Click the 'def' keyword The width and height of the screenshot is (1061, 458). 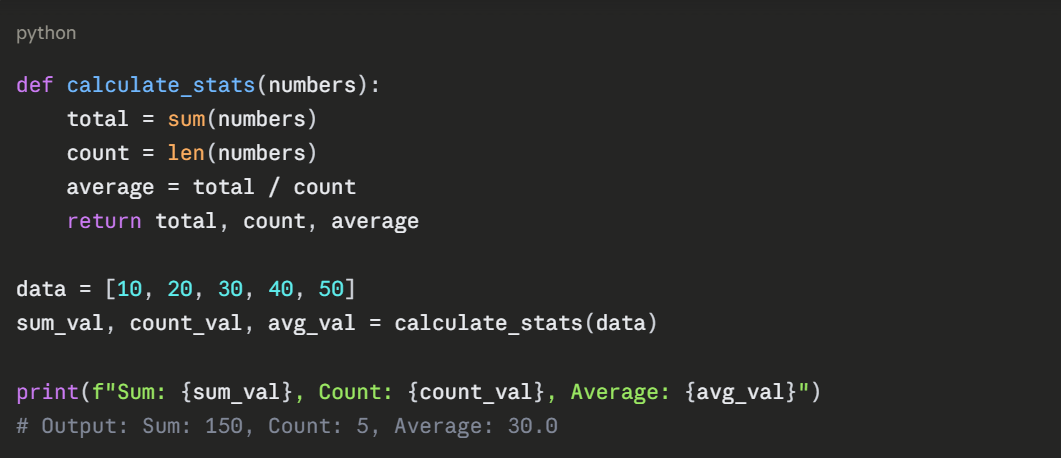35,85
